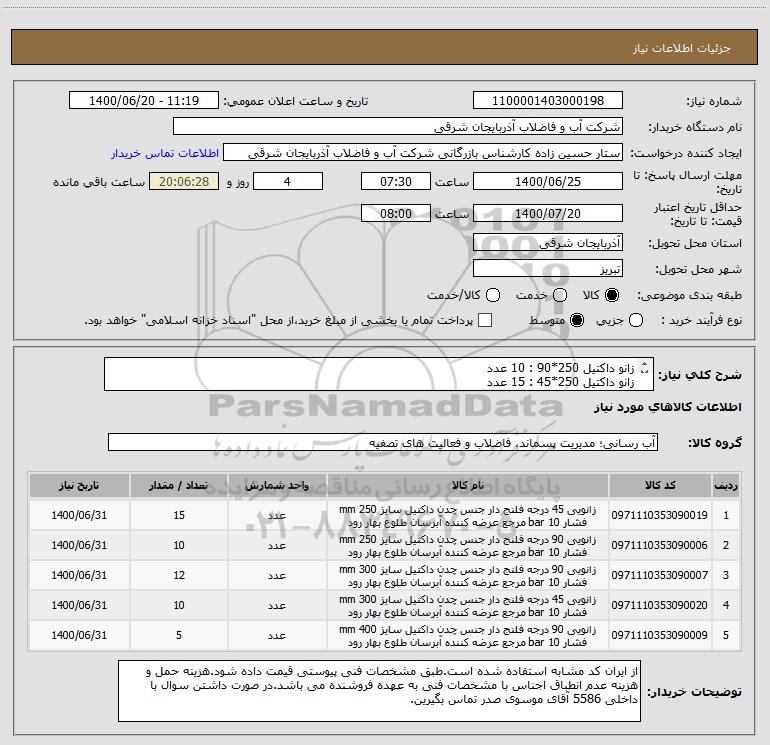Click the buyer organization name field
770x745 pixels.
click(398, 127)
